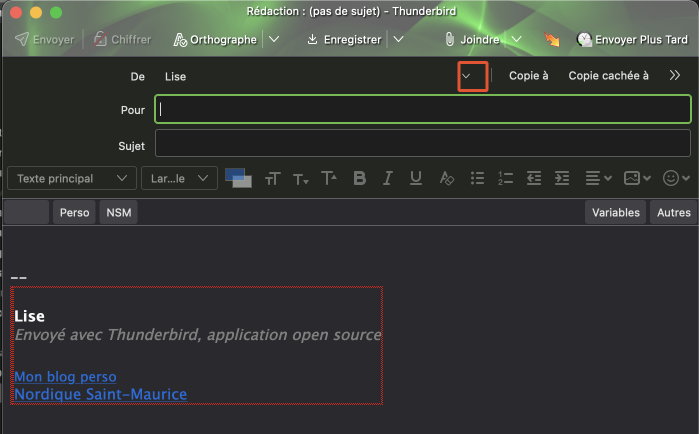Indent the text with the indent icon
699x434 pixels.
click(x=562, y=178)
